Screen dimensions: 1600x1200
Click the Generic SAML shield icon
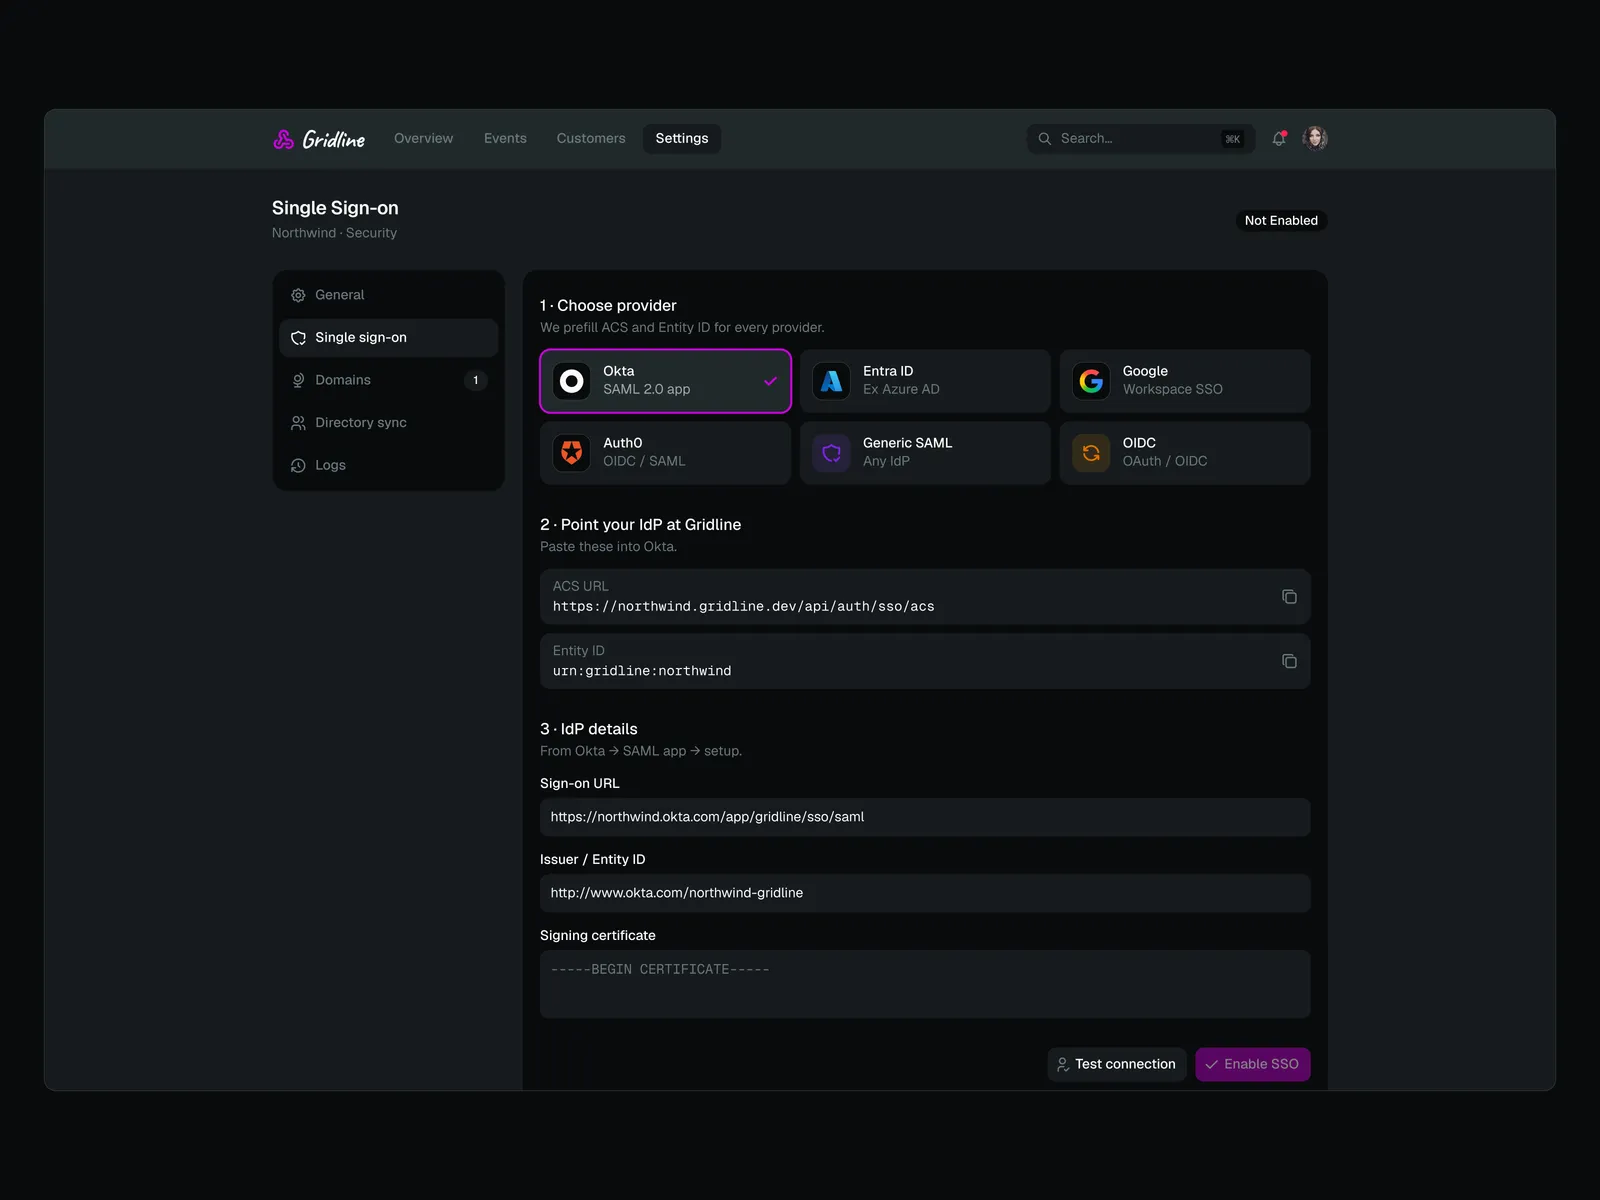831,453
